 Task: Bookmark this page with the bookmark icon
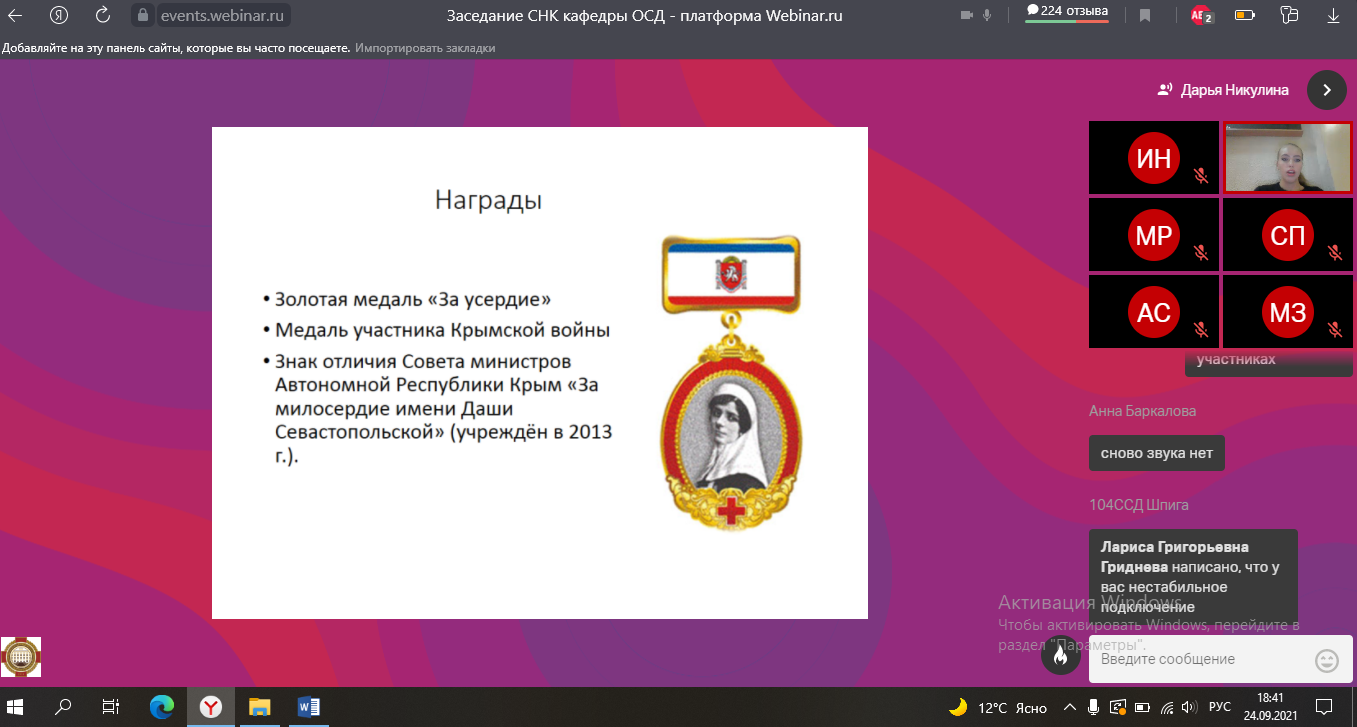coord(1145,15)
